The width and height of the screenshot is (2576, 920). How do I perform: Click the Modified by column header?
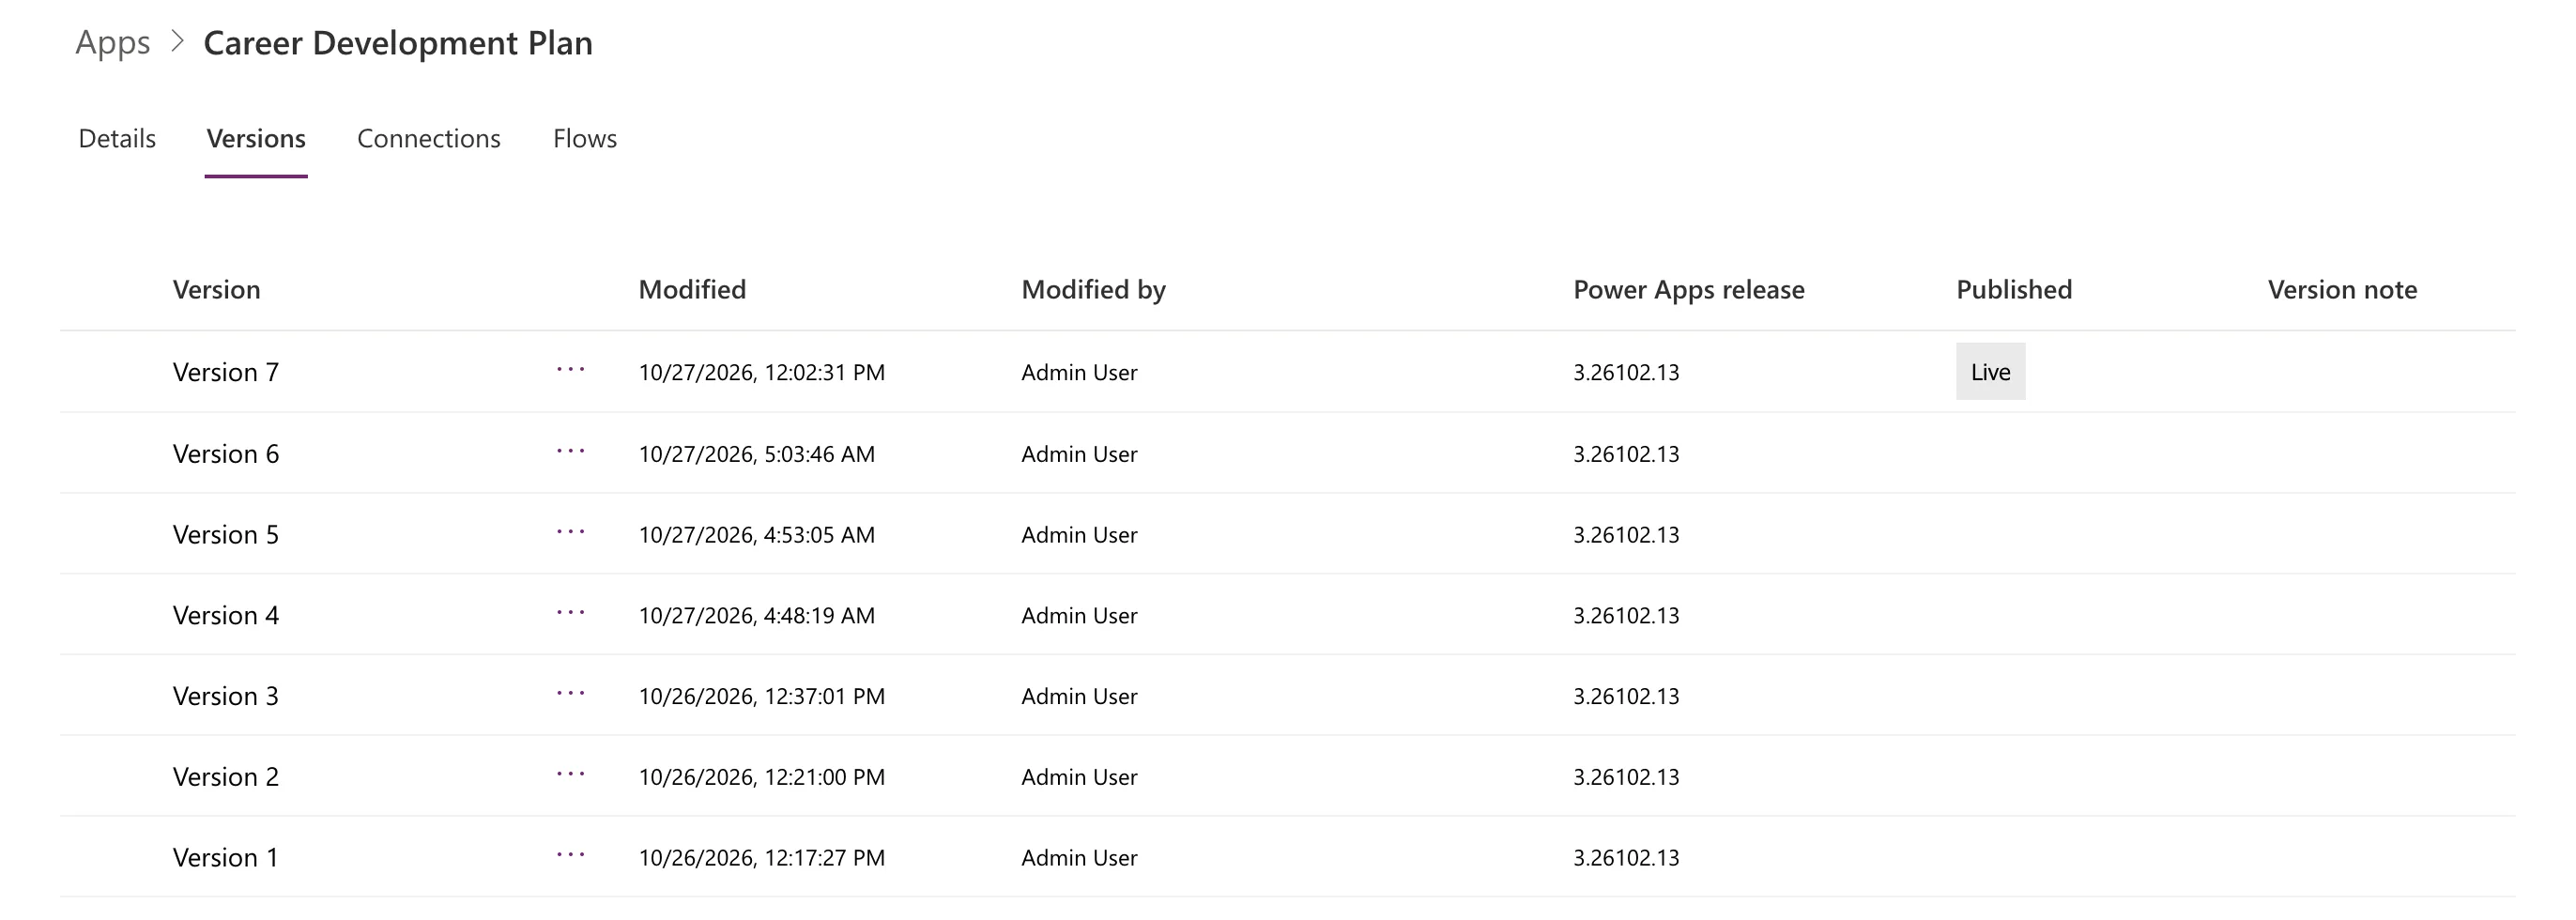pyautogui.click(x=1093, y=290)
